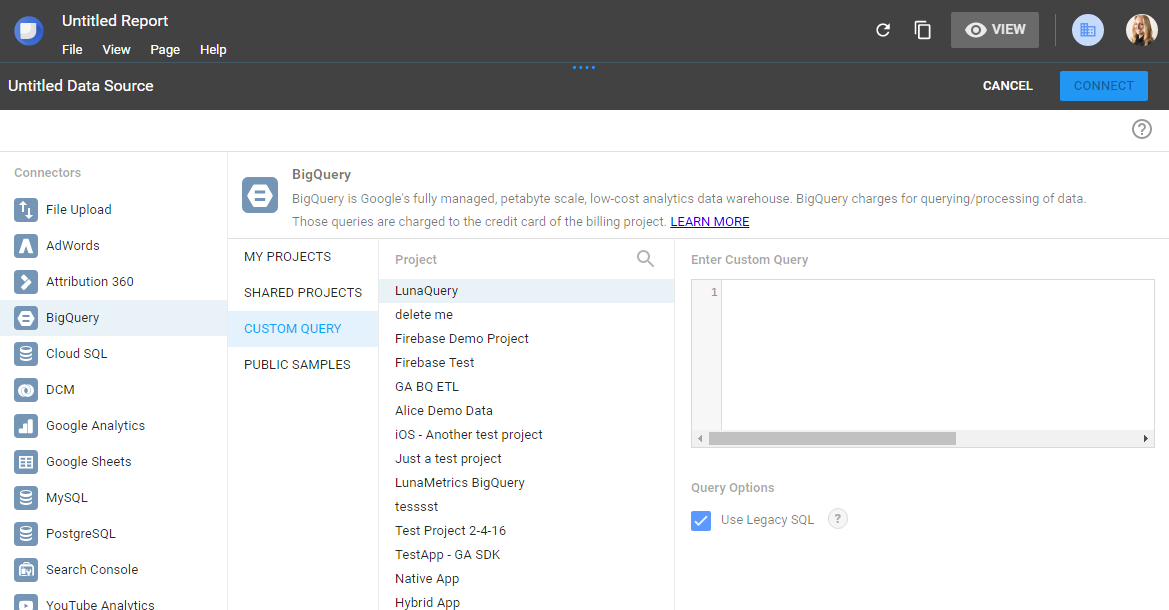
Task: Select the YouTube Analytics connector icon
Action: click(26, 603)
